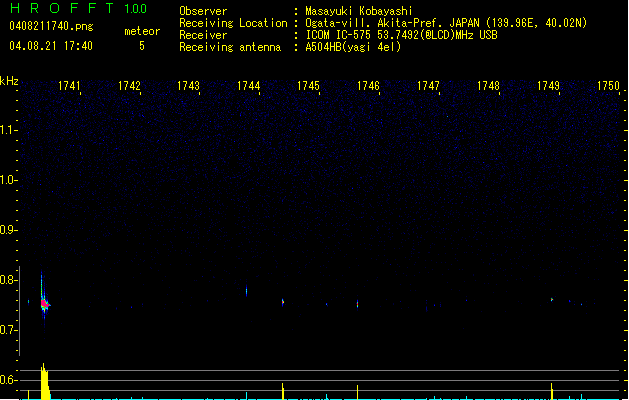Click the antenna value A504HB(yagi 4el)
This screenshot has height=400, width=629.
353,47
